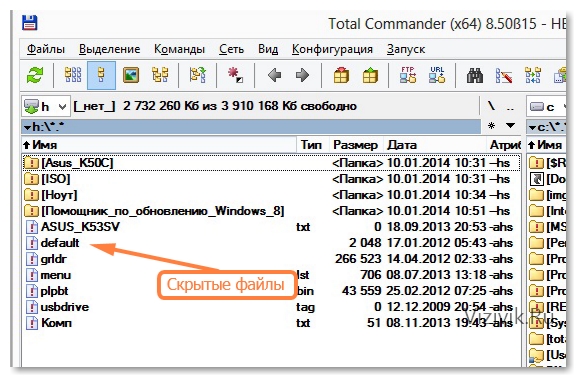Image resolution: width=576 pixels, height=377 pixels.
Task: Select the hidden file default
Action: click(x=60, y=243)
